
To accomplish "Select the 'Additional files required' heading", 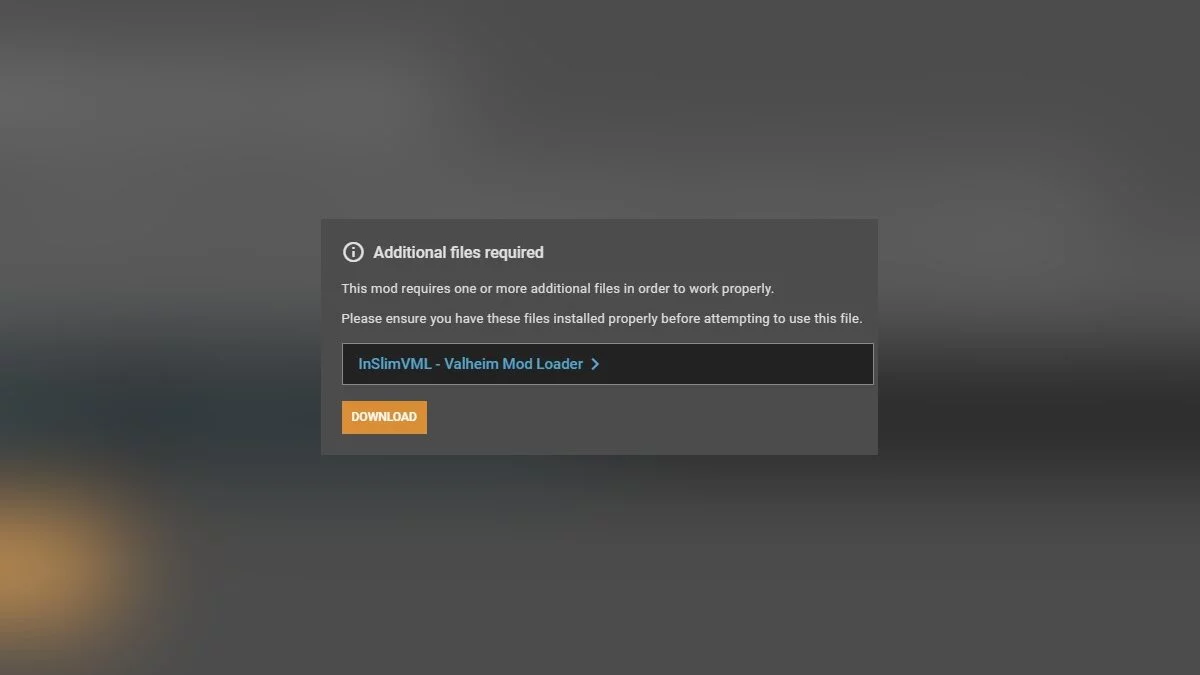I will (458, 252).
